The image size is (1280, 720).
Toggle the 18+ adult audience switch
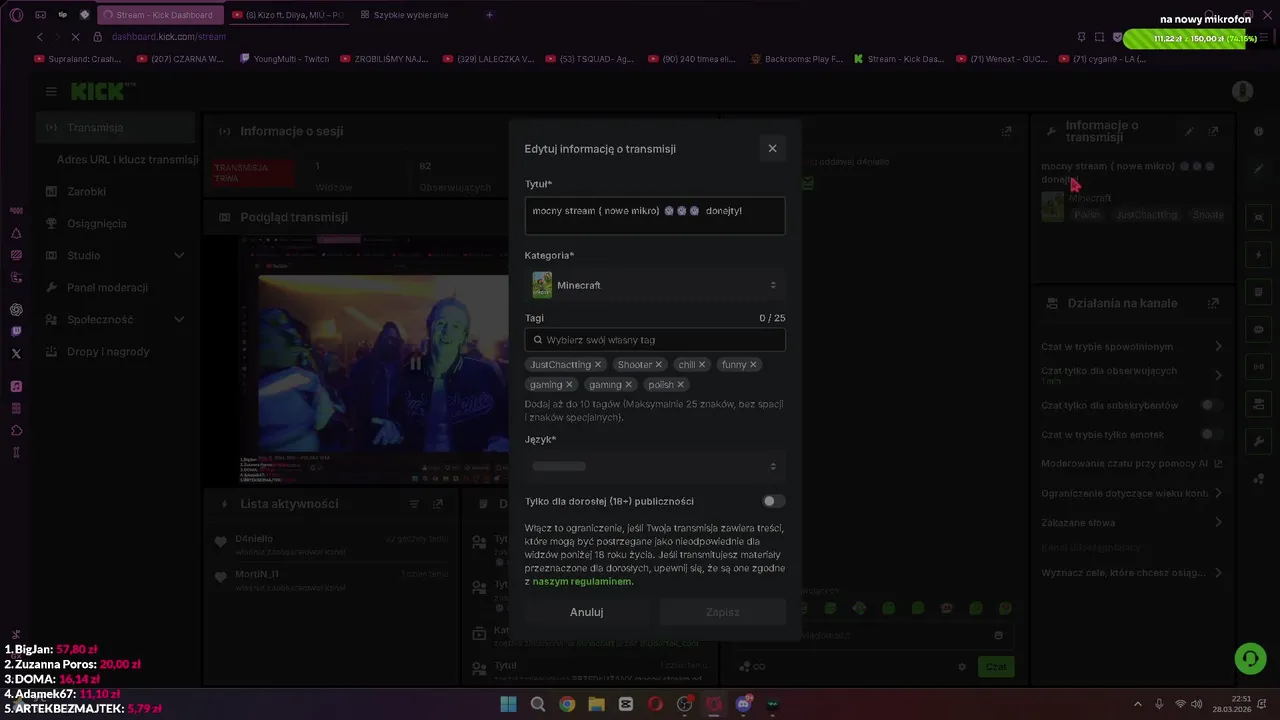click(x=773, y=501)
